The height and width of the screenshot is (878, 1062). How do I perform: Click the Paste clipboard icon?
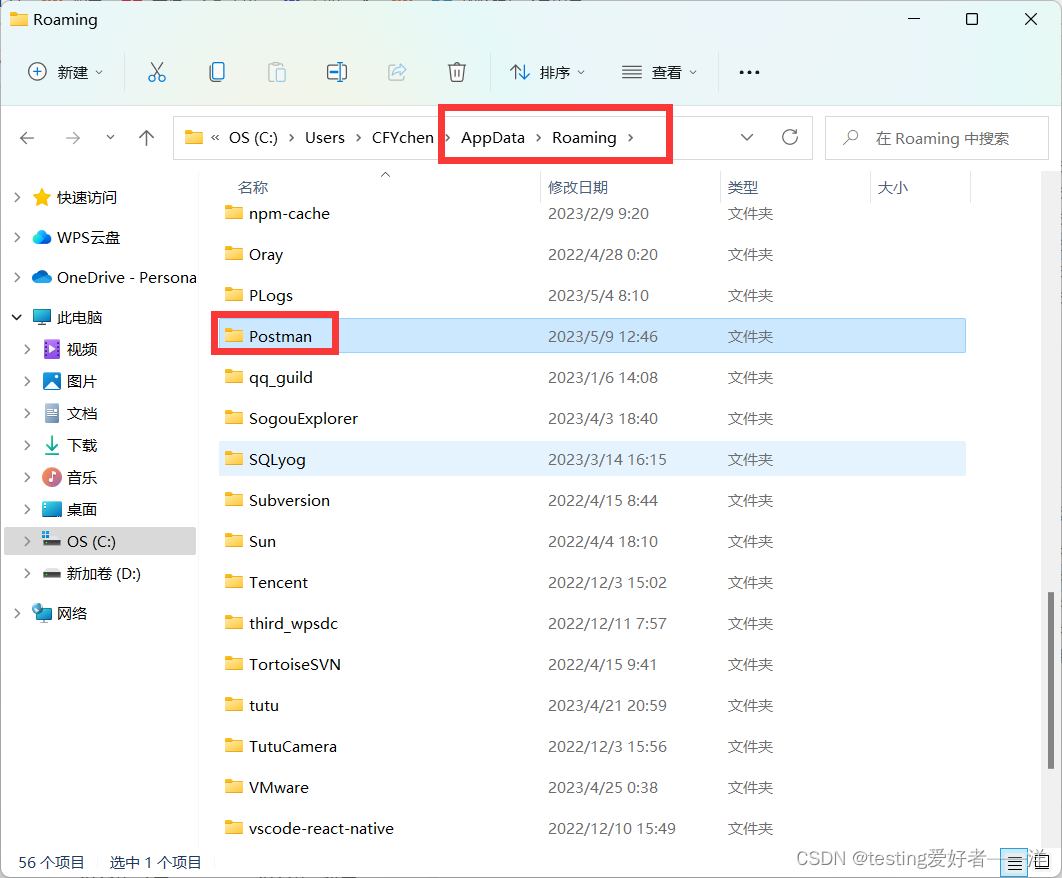[x=276, y=72]
